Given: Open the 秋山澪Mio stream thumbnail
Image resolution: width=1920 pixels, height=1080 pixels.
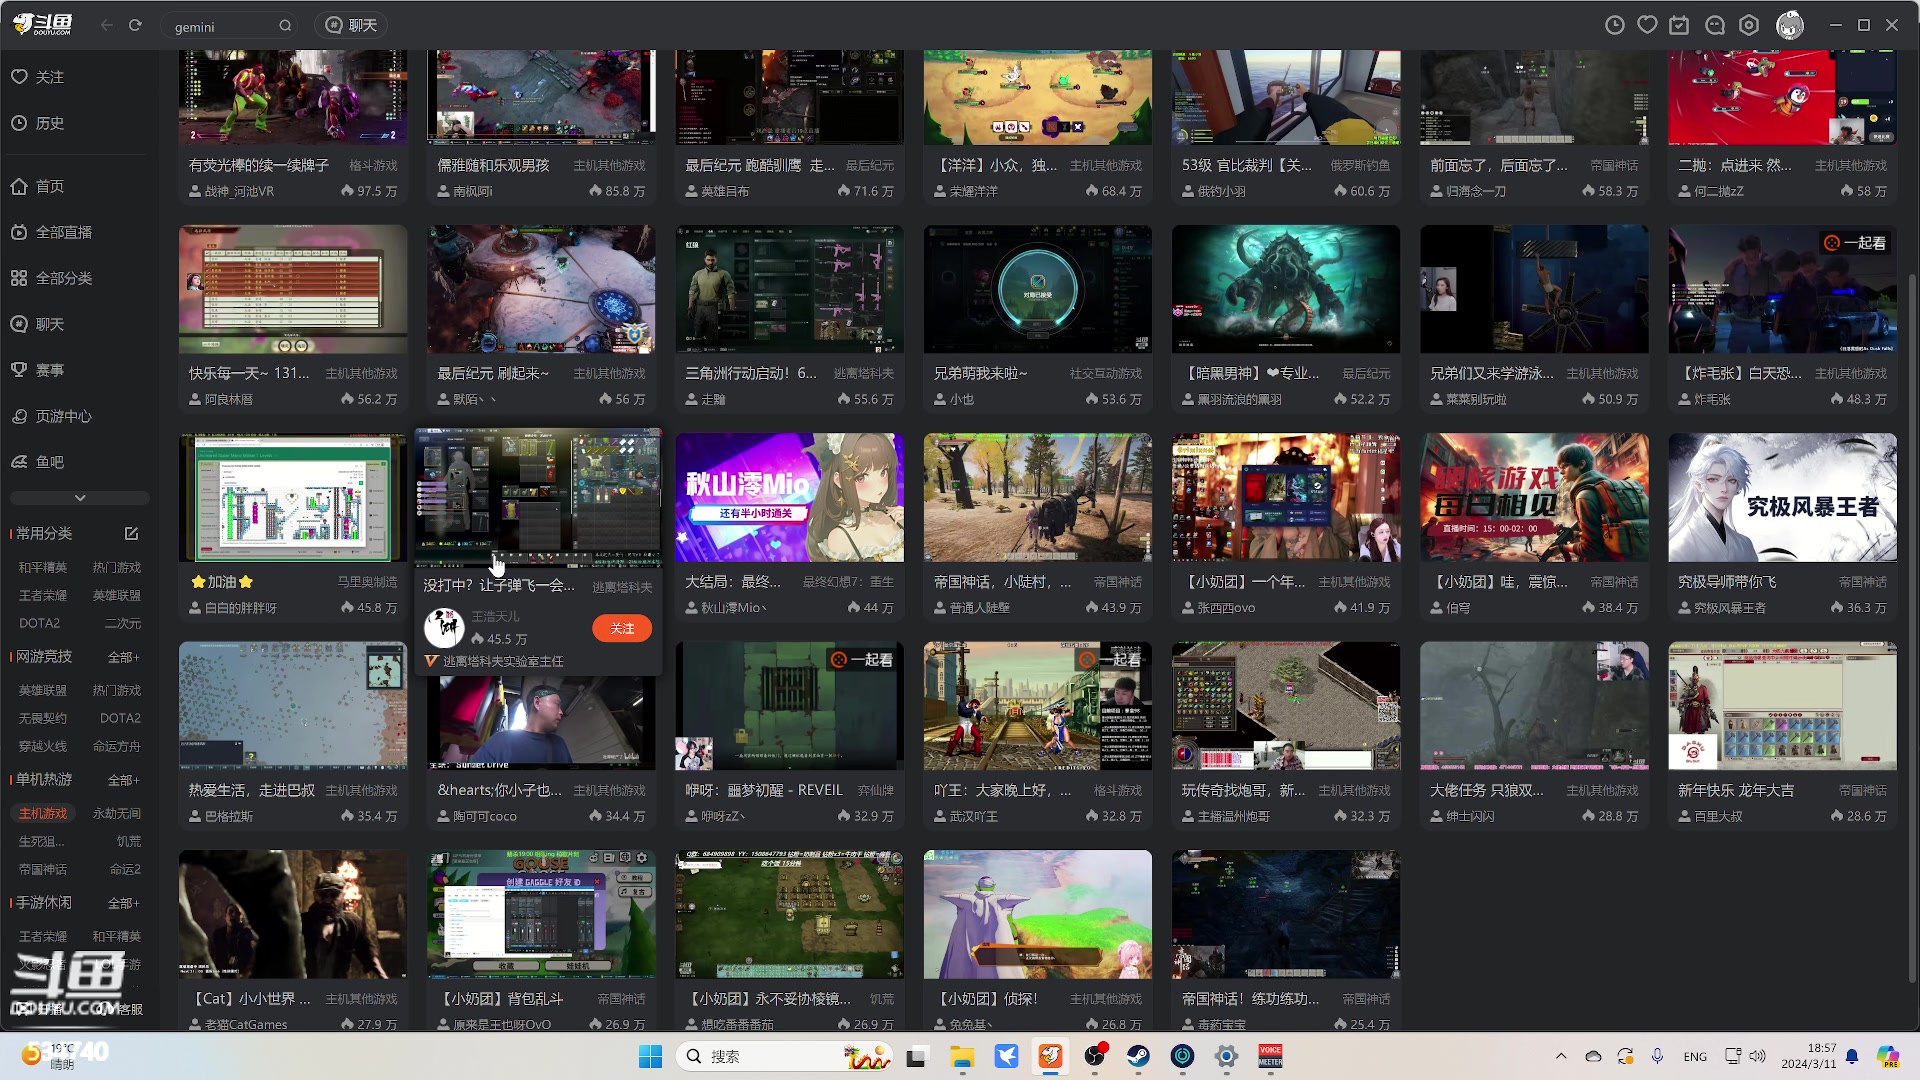Looking at the screenshot, I should [x=790, y=498].
